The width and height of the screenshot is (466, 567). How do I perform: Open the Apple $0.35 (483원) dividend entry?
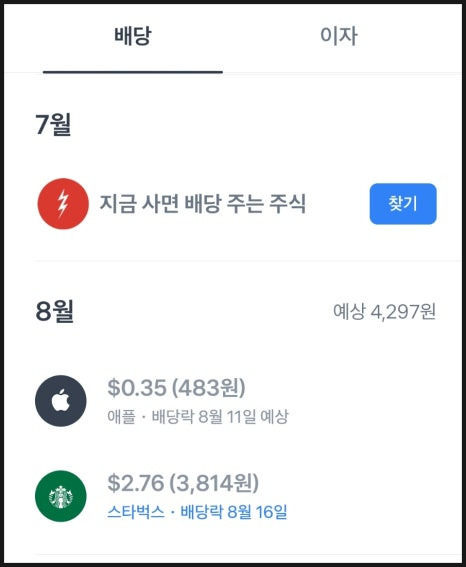[x=231, y=401]
